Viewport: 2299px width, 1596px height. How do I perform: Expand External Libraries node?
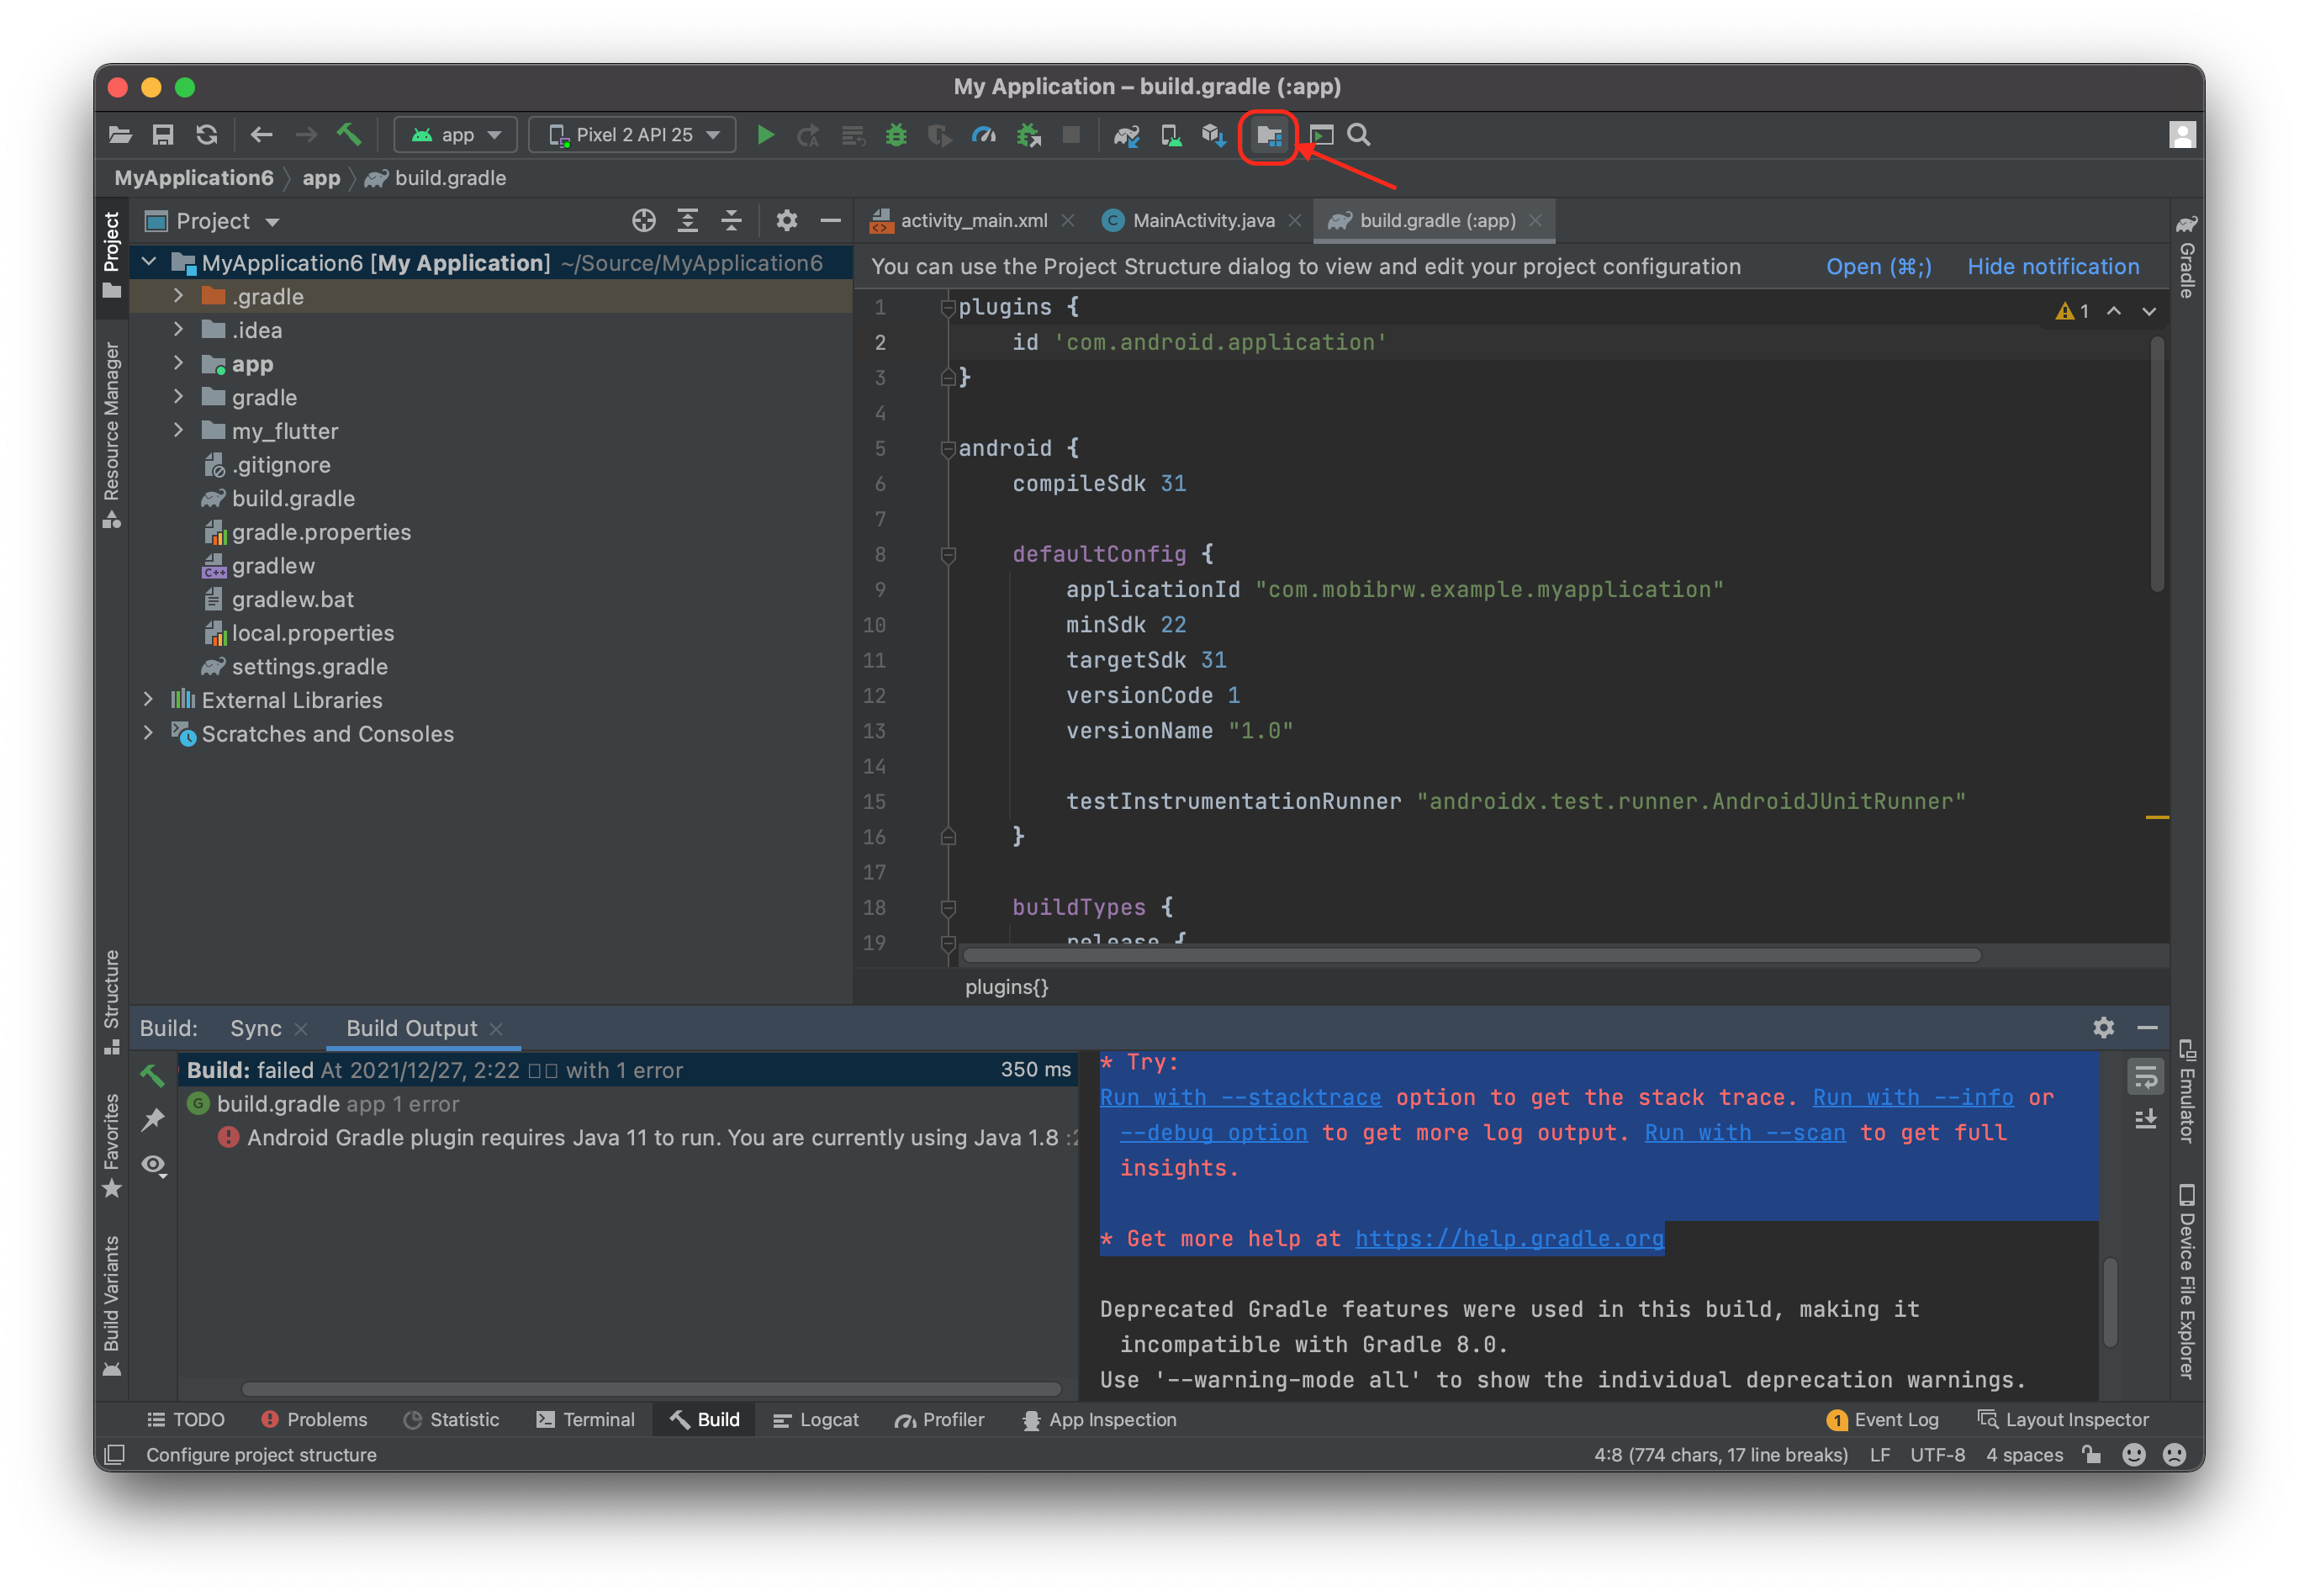pos(148,699)
